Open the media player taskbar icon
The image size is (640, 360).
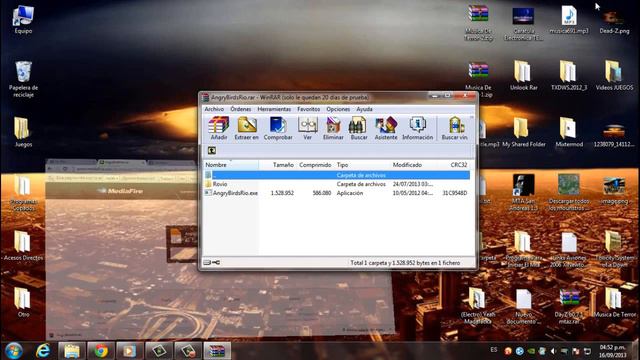click(129, 351)
